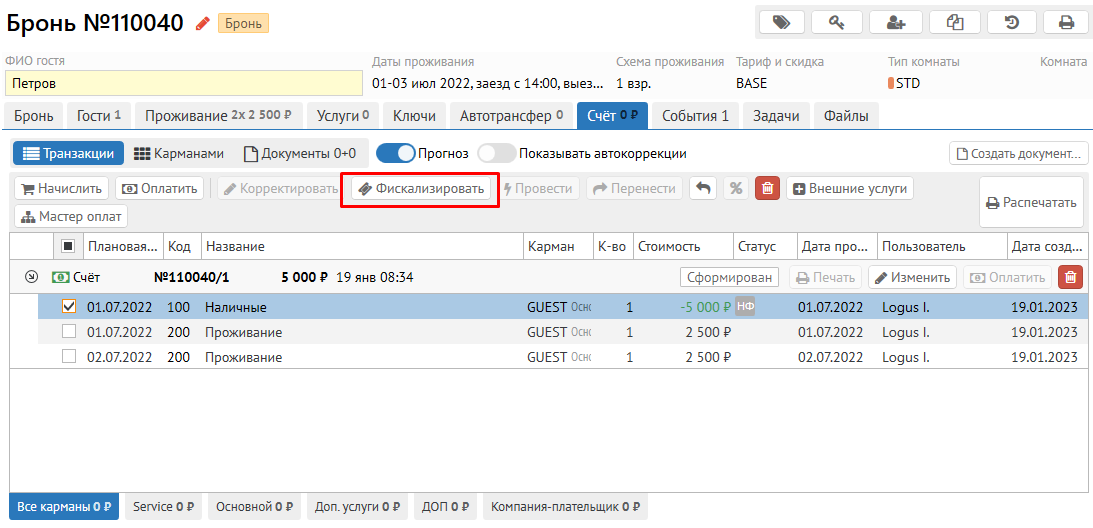Click the printer icon in header

(x=1066, y=22)
